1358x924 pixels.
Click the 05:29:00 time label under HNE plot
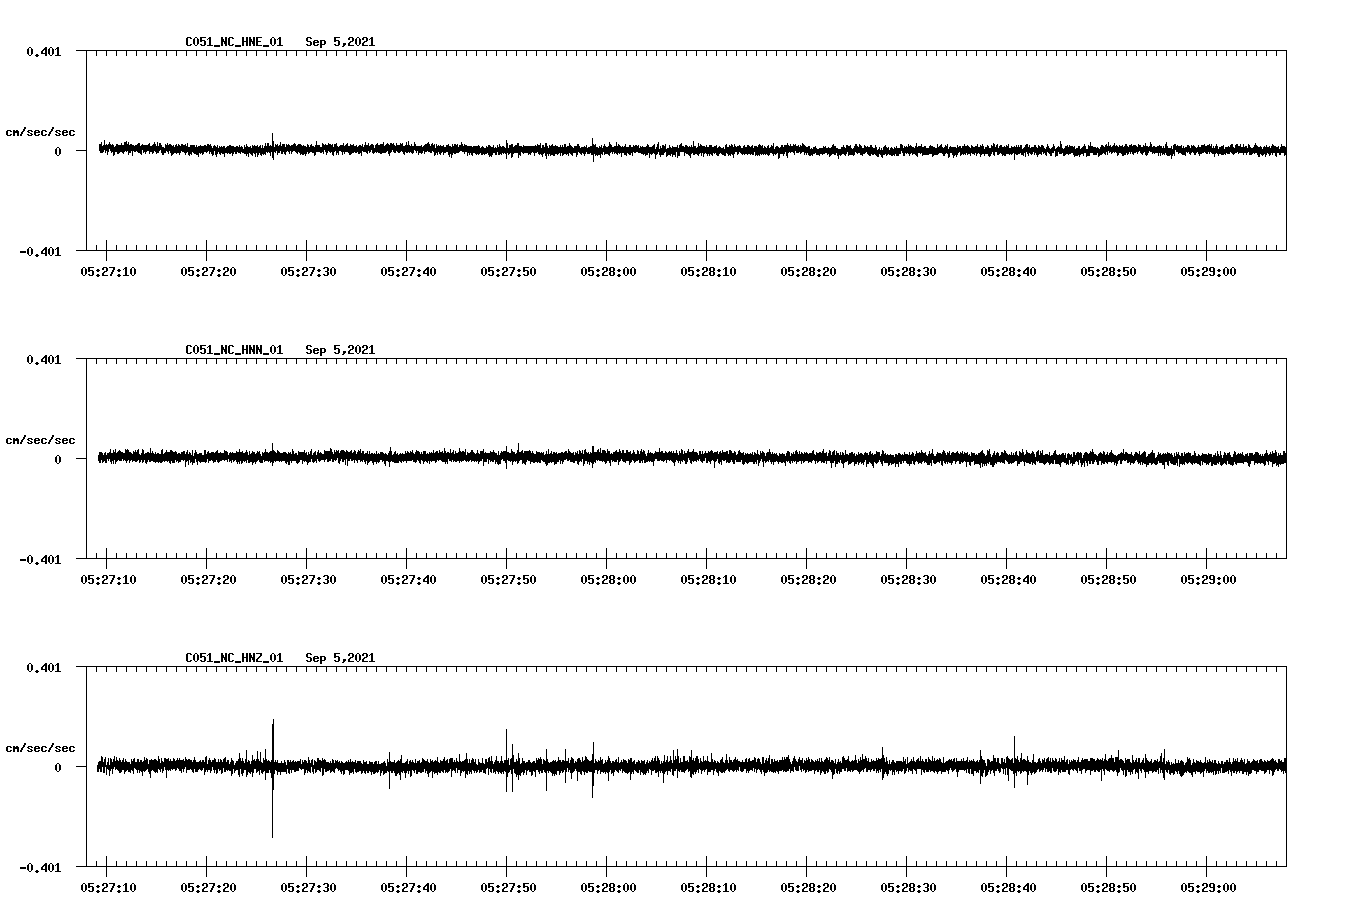(x=1208, y=272)
